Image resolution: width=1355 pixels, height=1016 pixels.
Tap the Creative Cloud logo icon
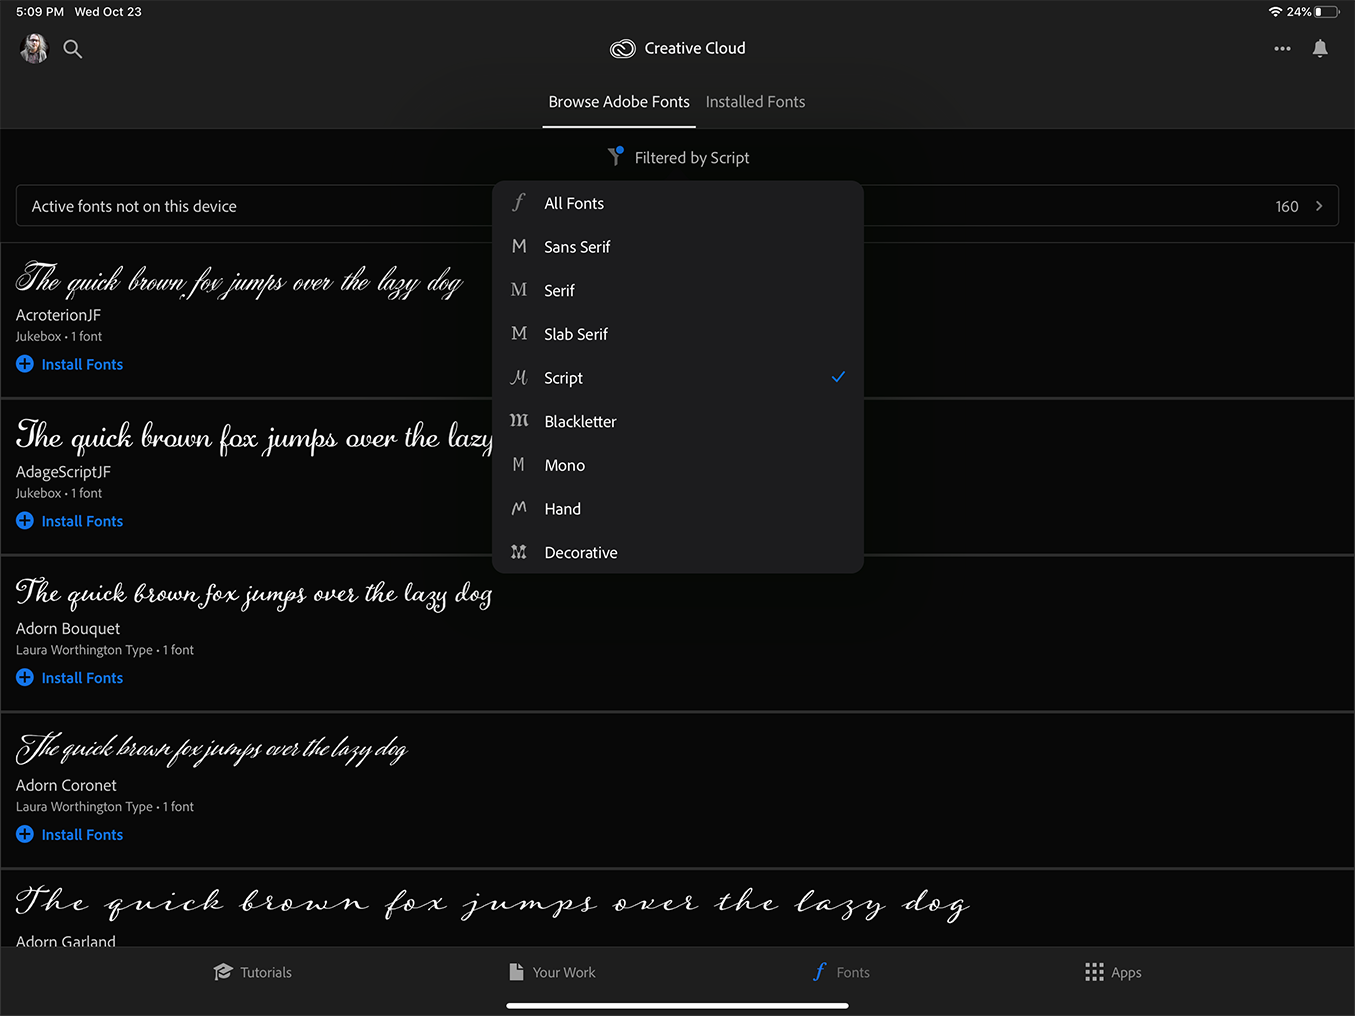(x=623, y=48)
